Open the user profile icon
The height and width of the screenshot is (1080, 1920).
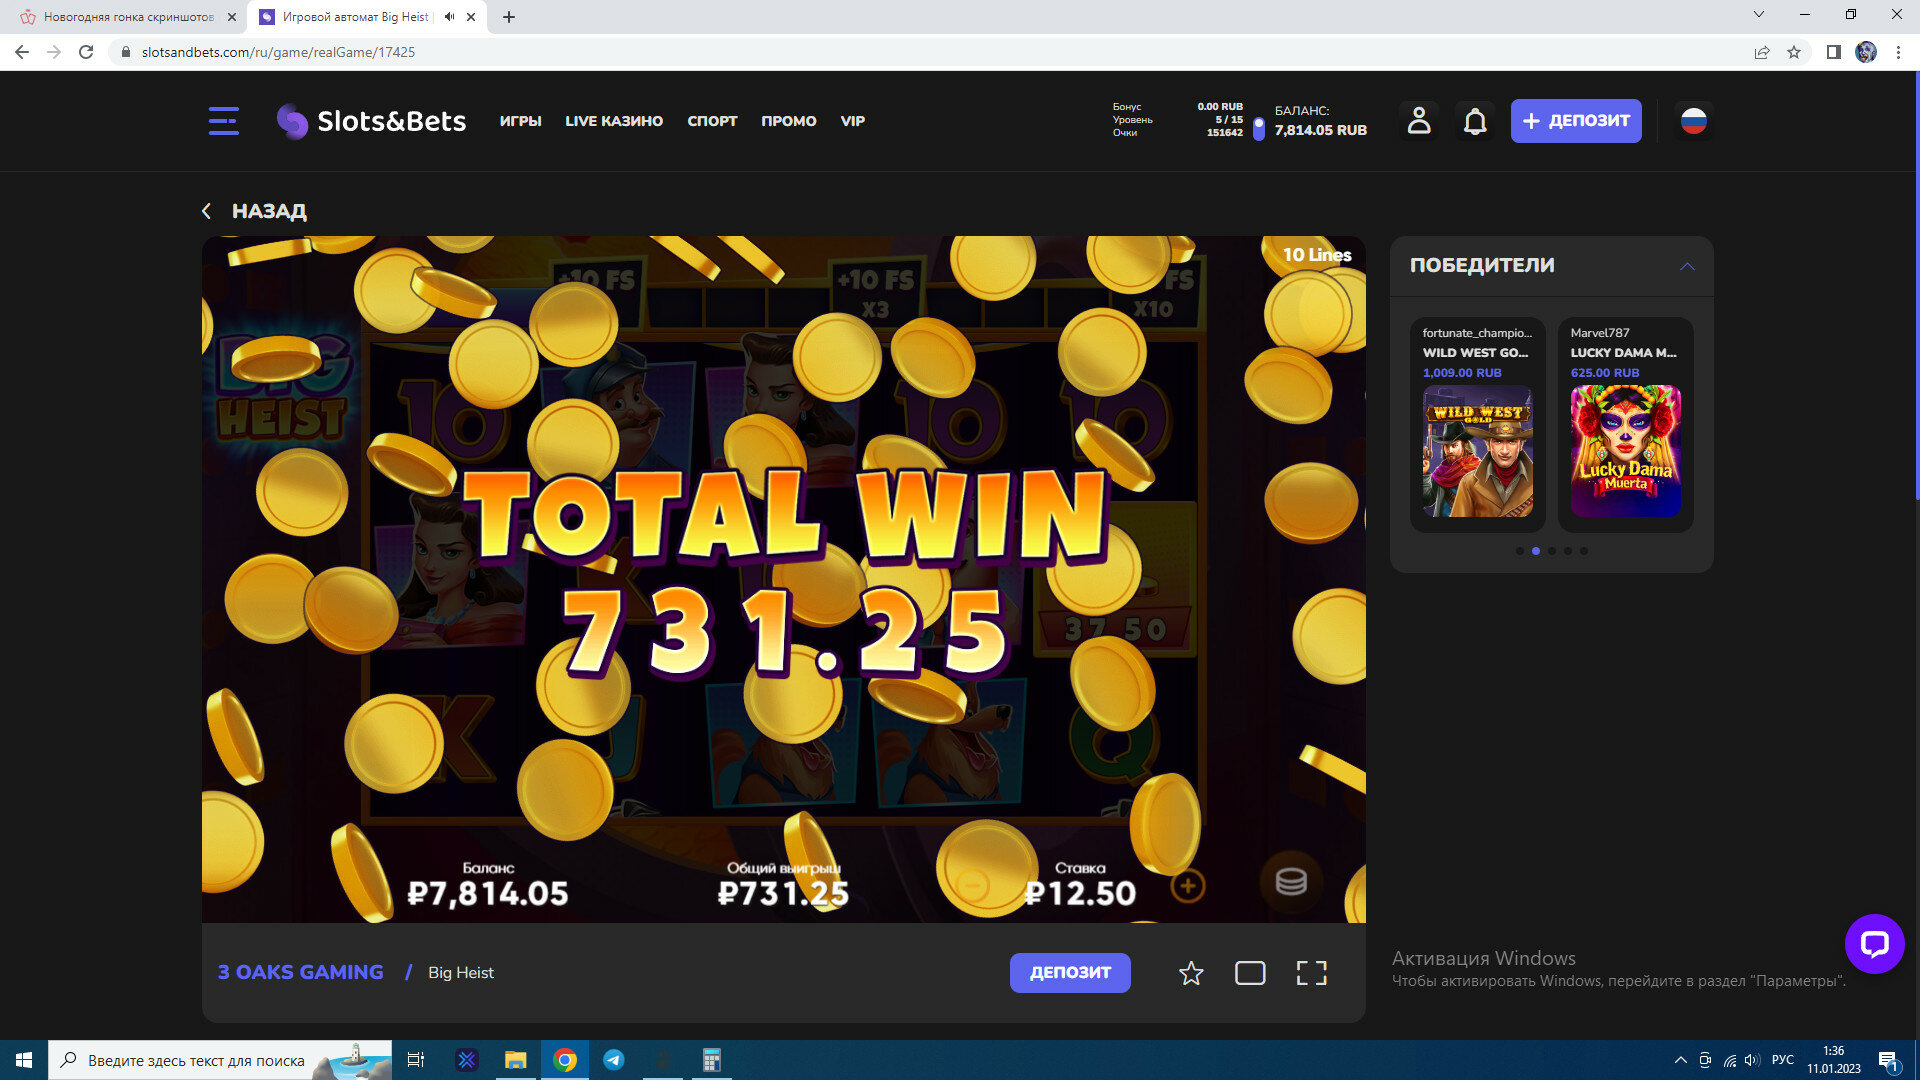click(x=1418, y=121)
